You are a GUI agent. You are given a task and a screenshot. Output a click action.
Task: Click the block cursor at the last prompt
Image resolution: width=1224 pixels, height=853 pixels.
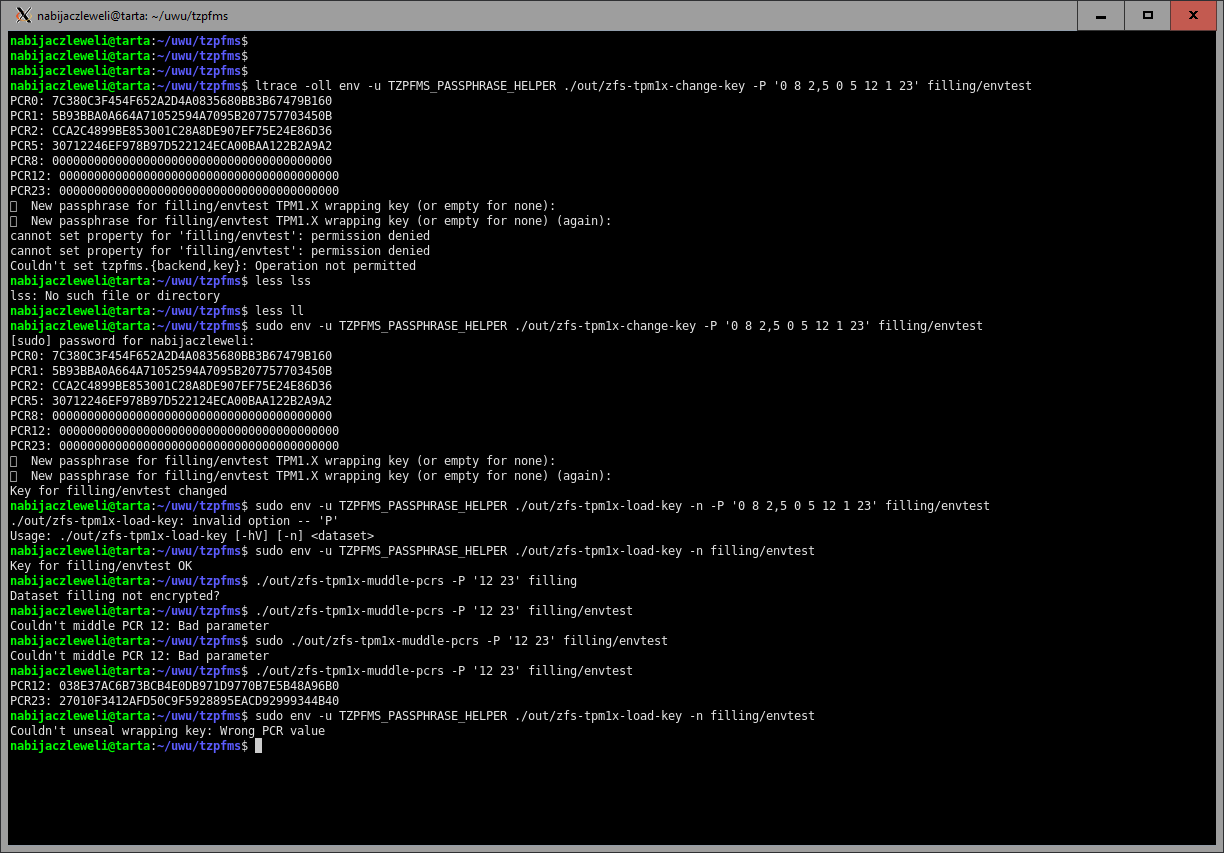pos(258,746)
